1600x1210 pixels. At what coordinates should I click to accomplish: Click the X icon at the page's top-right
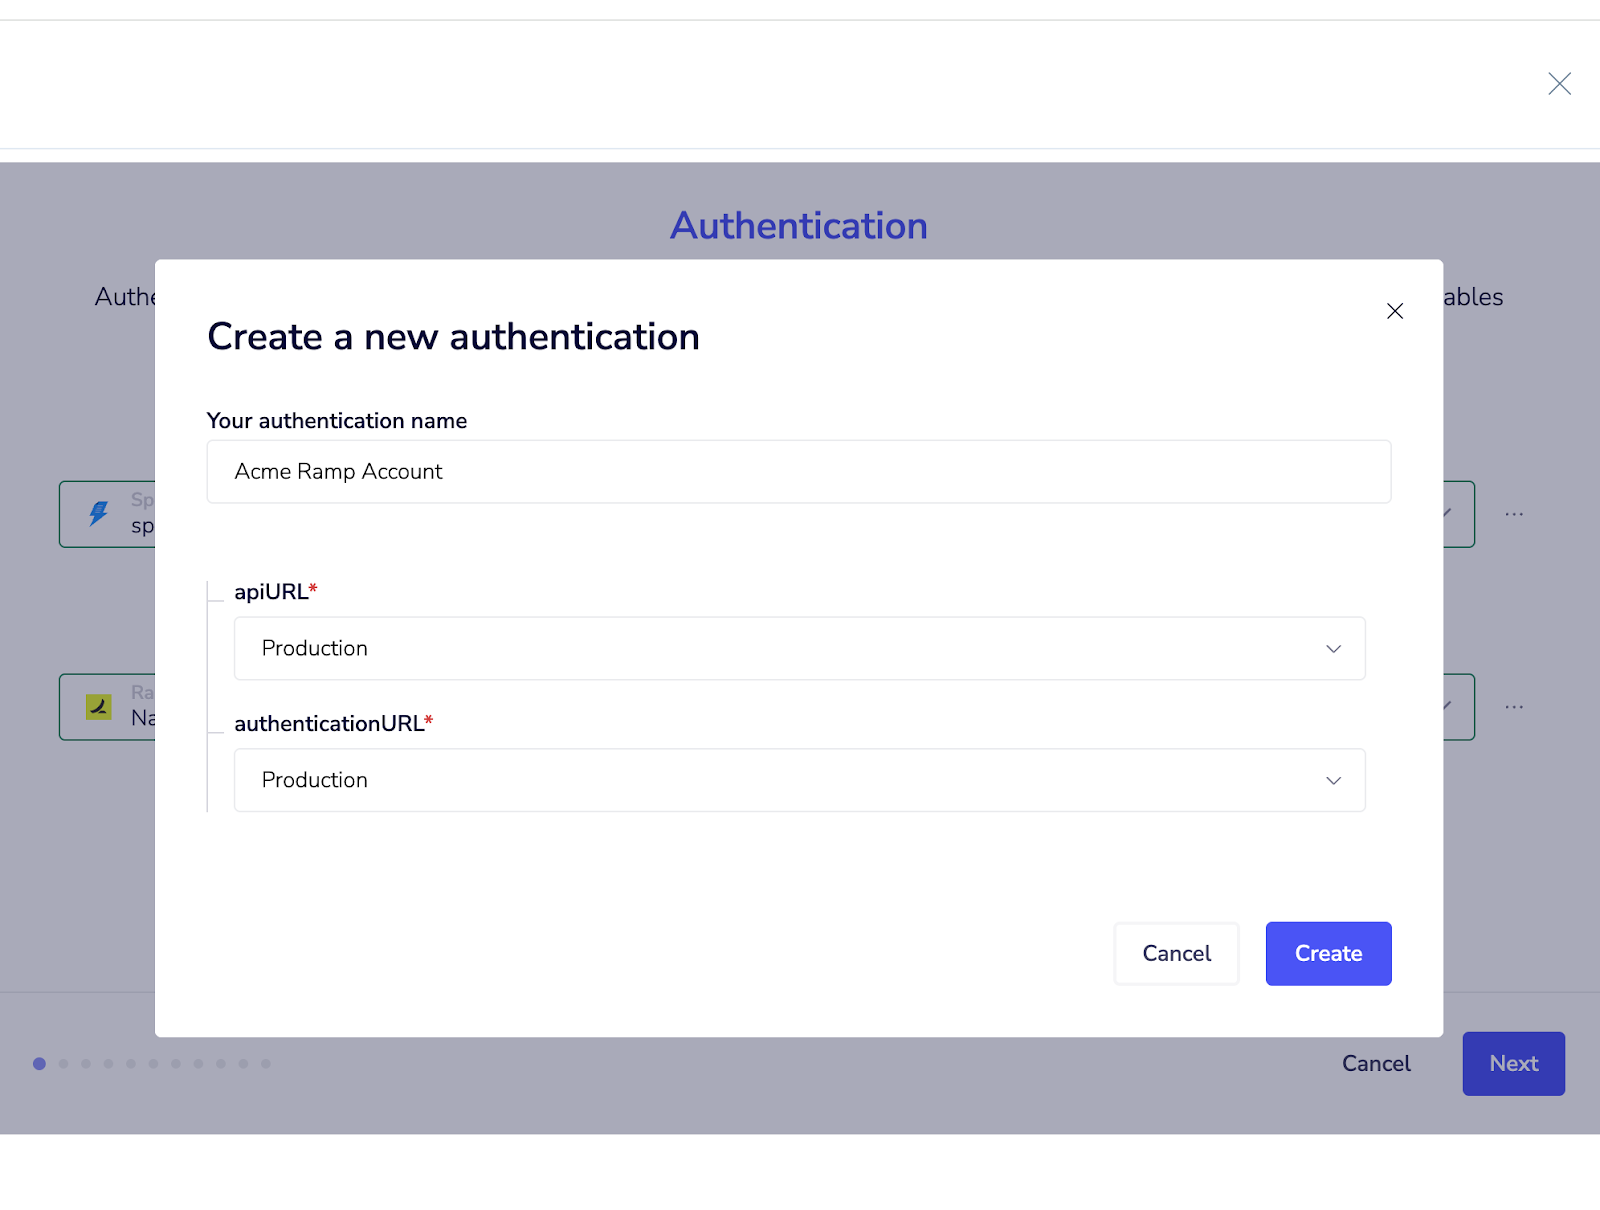pyautogui.click(x=1559, y=84)
